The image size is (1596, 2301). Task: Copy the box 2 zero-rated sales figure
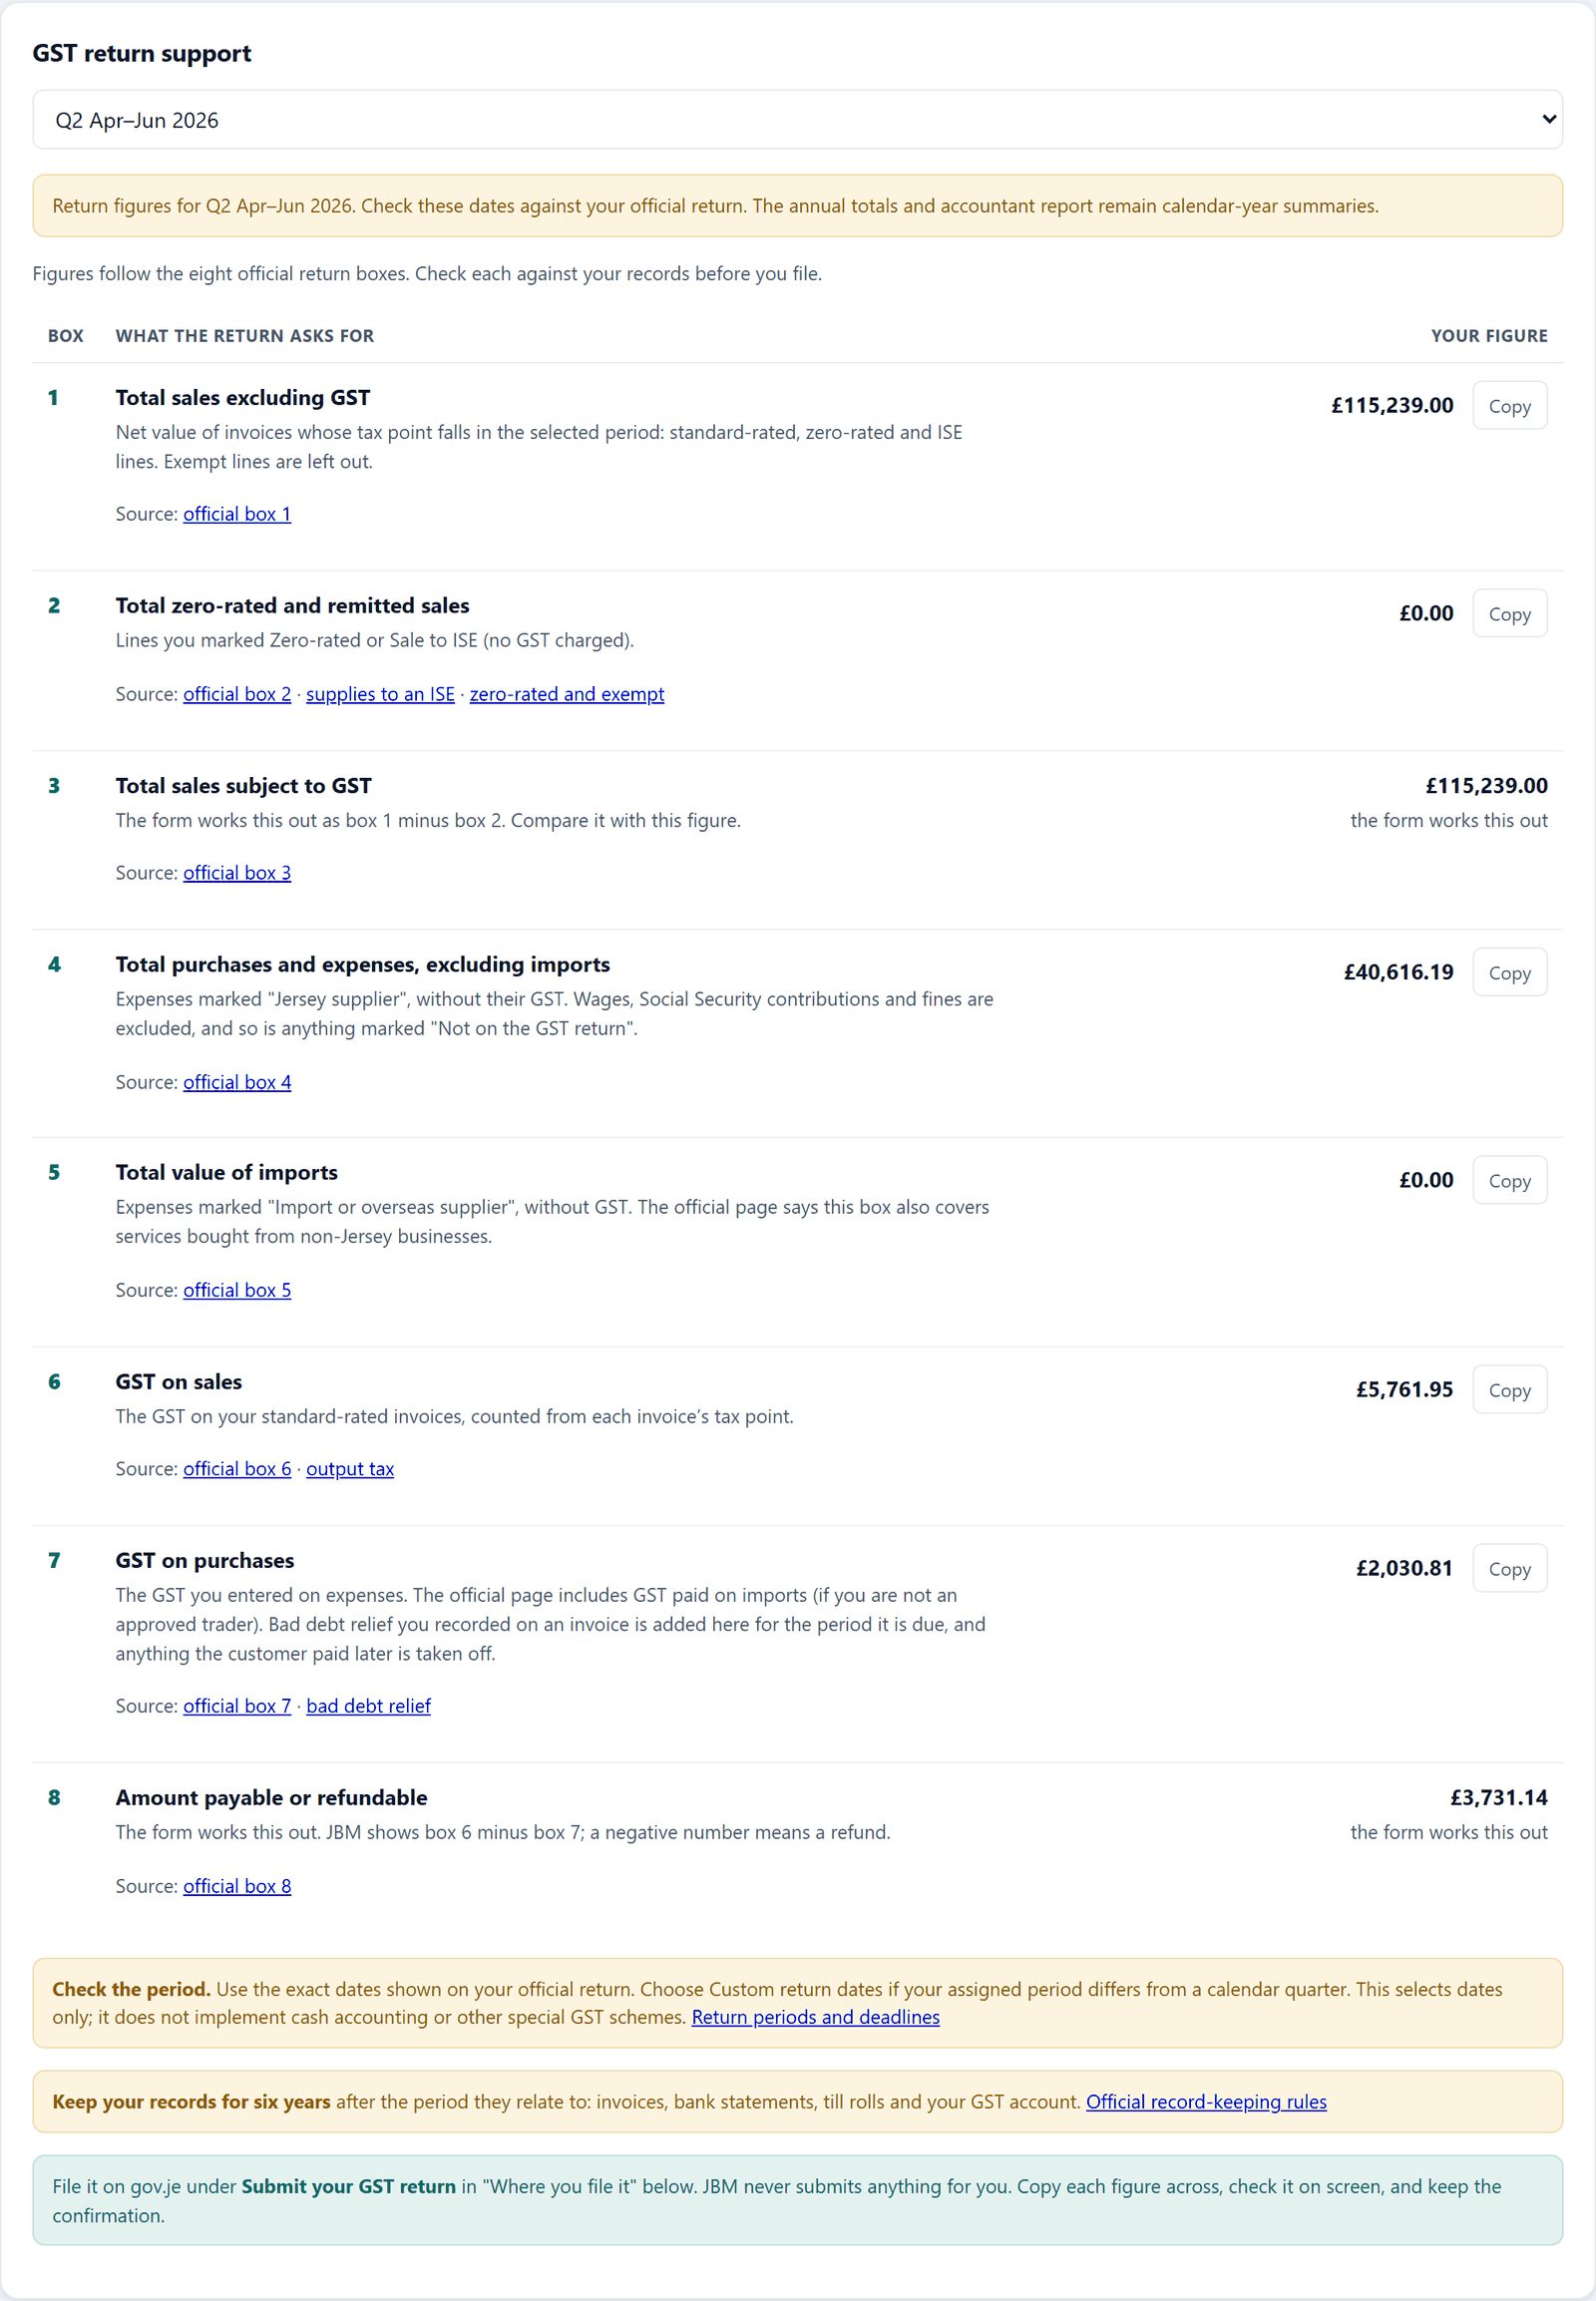pos(1509,614)
